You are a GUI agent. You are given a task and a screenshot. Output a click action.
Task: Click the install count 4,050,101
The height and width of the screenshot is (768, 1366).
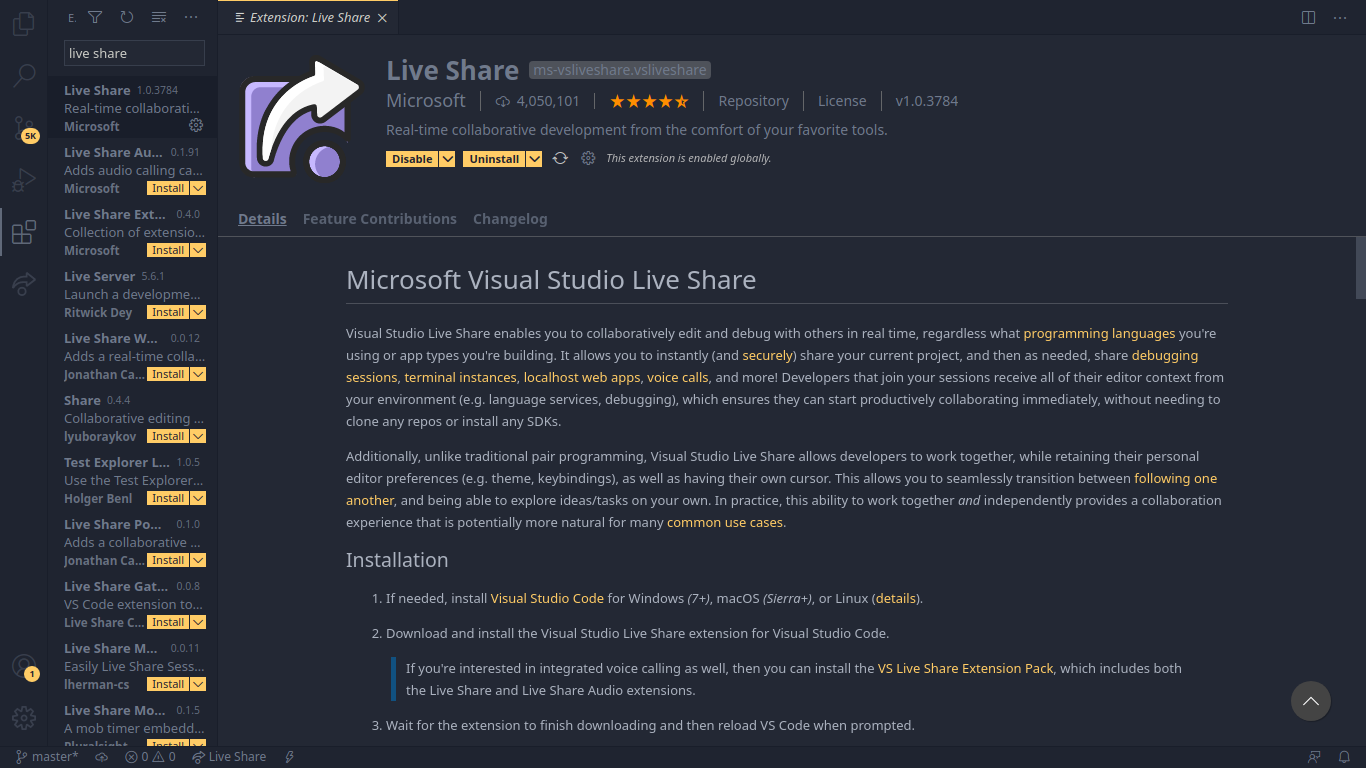click(537, 101)
